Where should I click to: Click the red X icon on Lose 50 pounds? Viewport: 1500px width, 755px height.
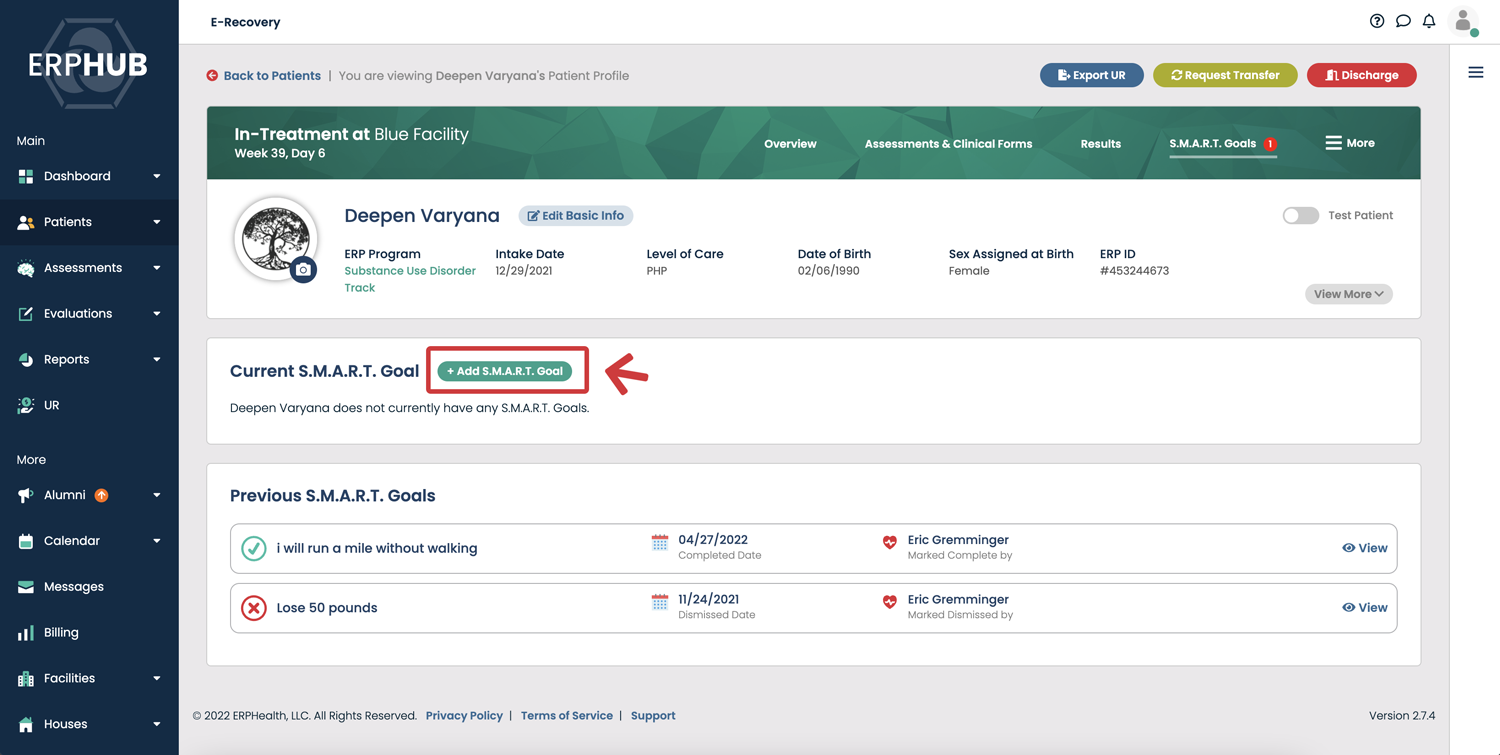point(254,608)
